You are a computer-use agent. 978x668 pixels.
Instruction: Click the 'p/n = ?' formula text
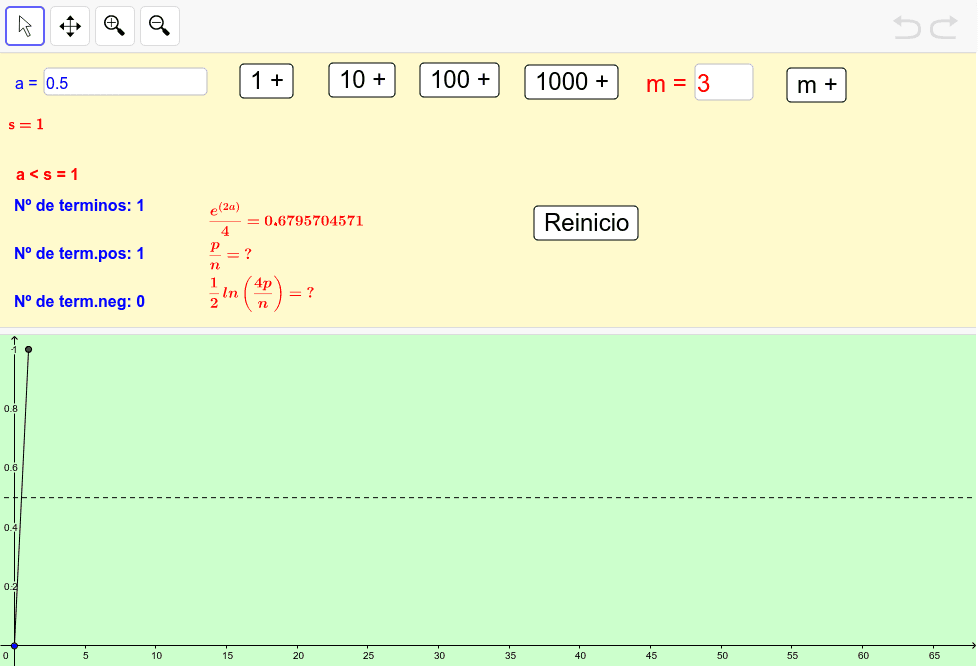[230, 254]
